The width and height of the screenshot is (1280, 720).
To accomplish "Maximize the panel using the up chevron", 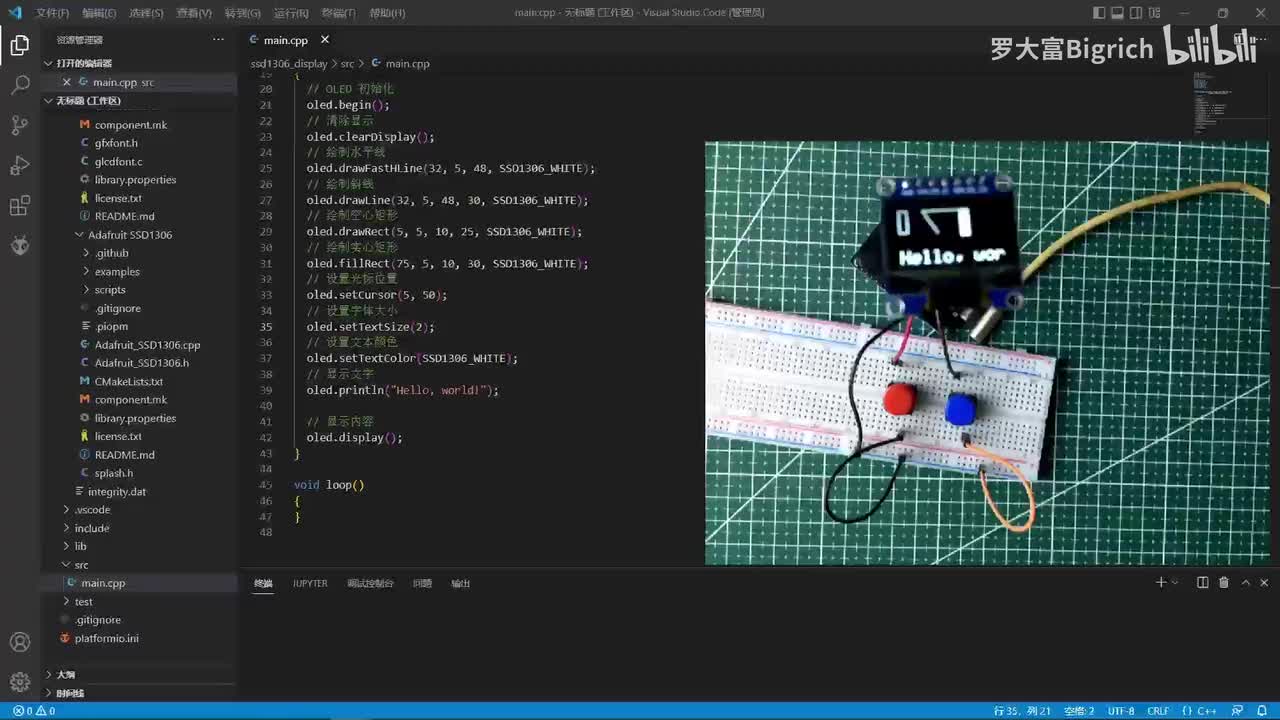I will pos(1245,582).
